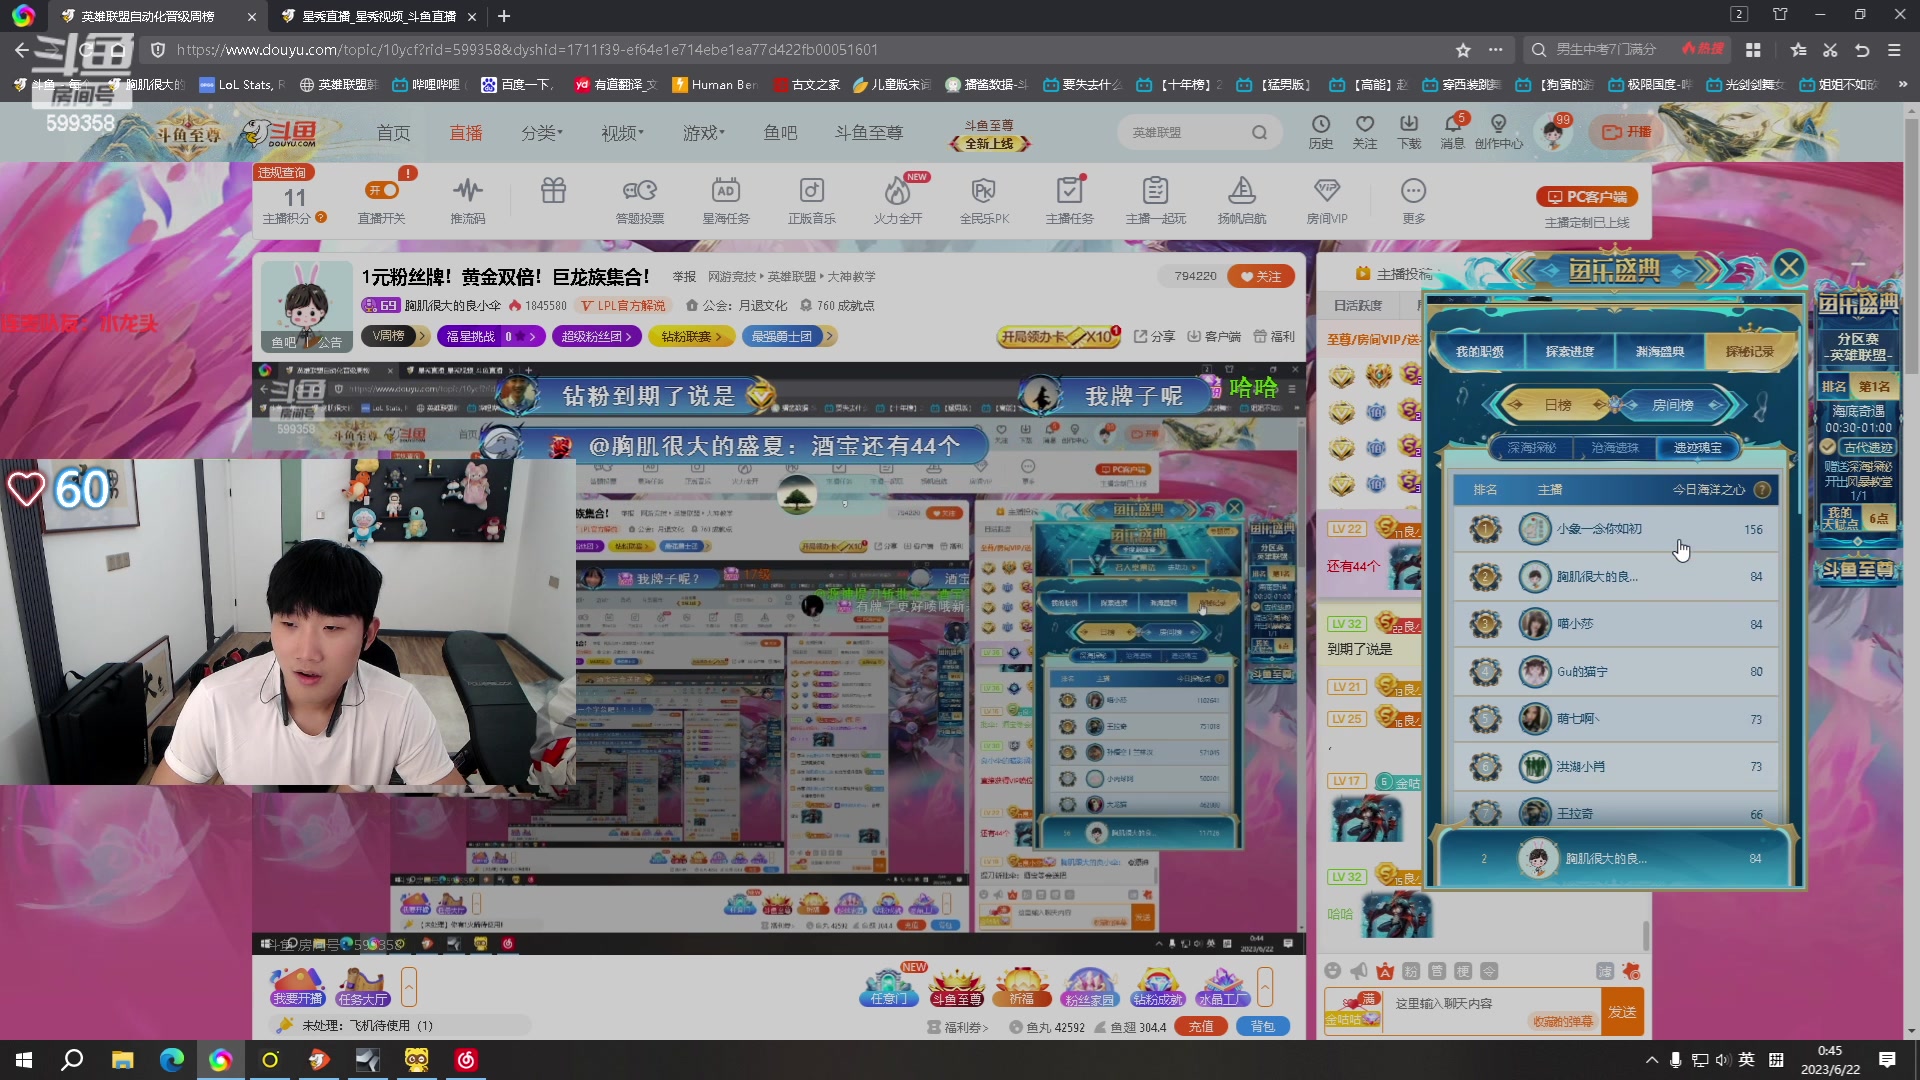The width and height of the screenshot is (1920, 1080).
Task: Click the 福利 welfare link
Action: [1274, 337]
